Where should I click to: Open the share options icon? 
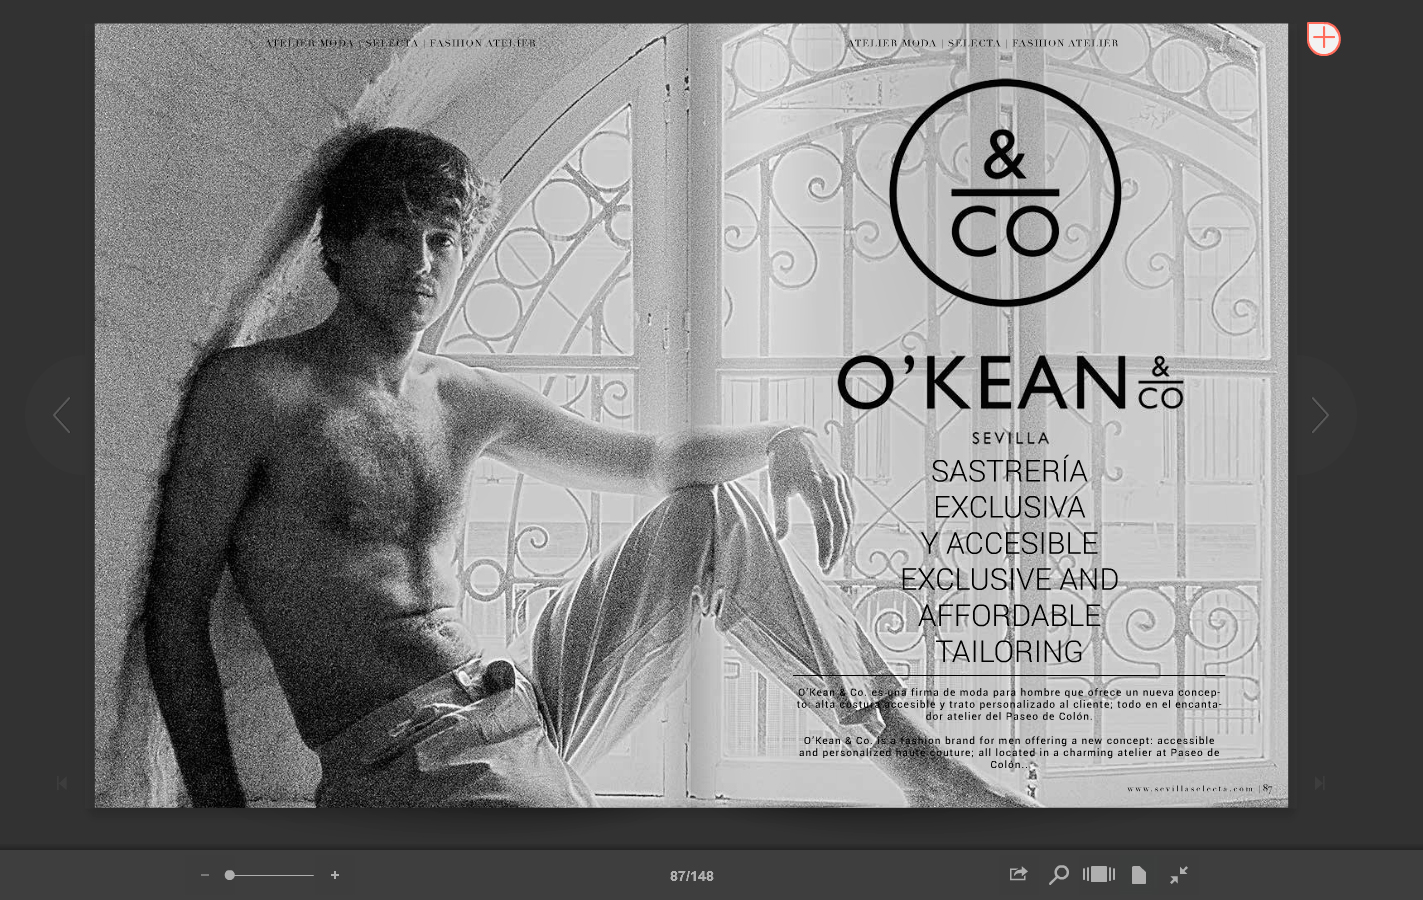pyautogui.click(x=1018, y=874)
